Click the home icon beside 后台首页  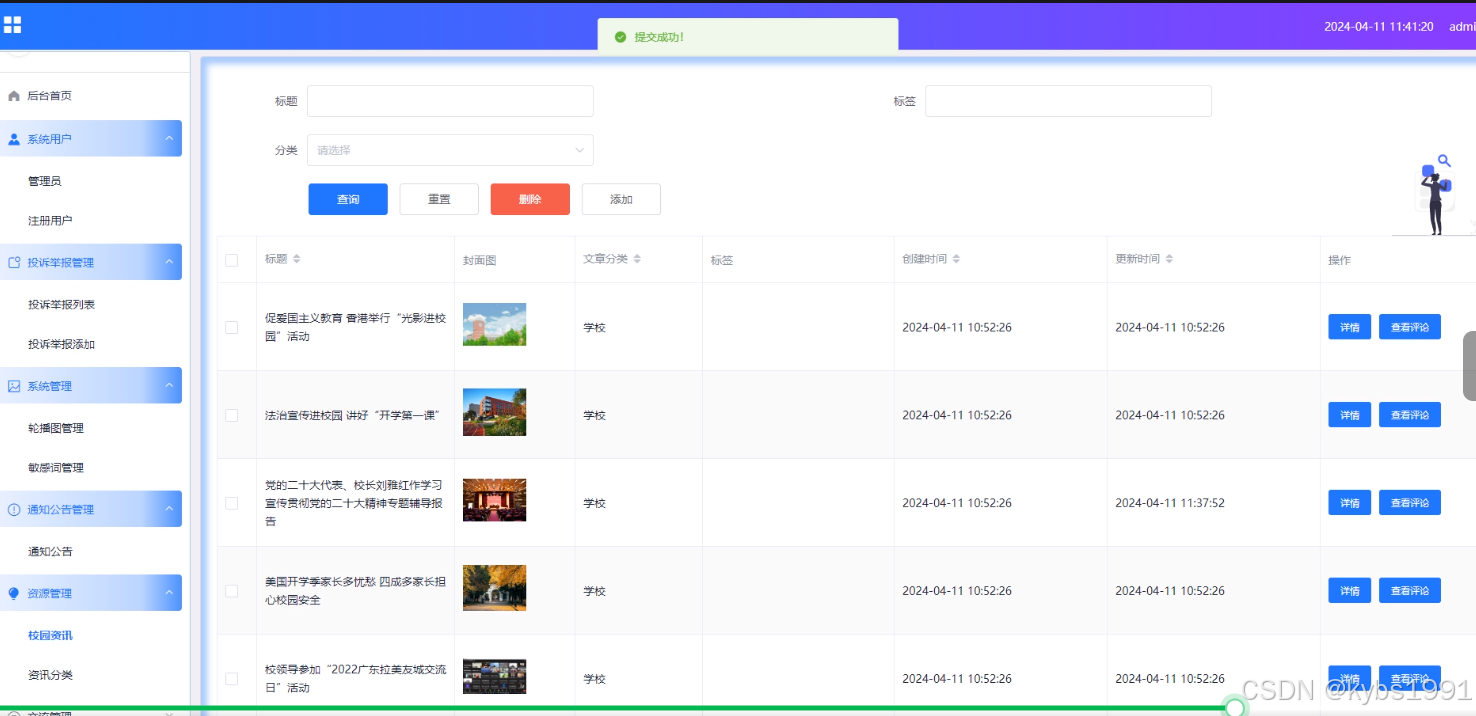[14, 96]
